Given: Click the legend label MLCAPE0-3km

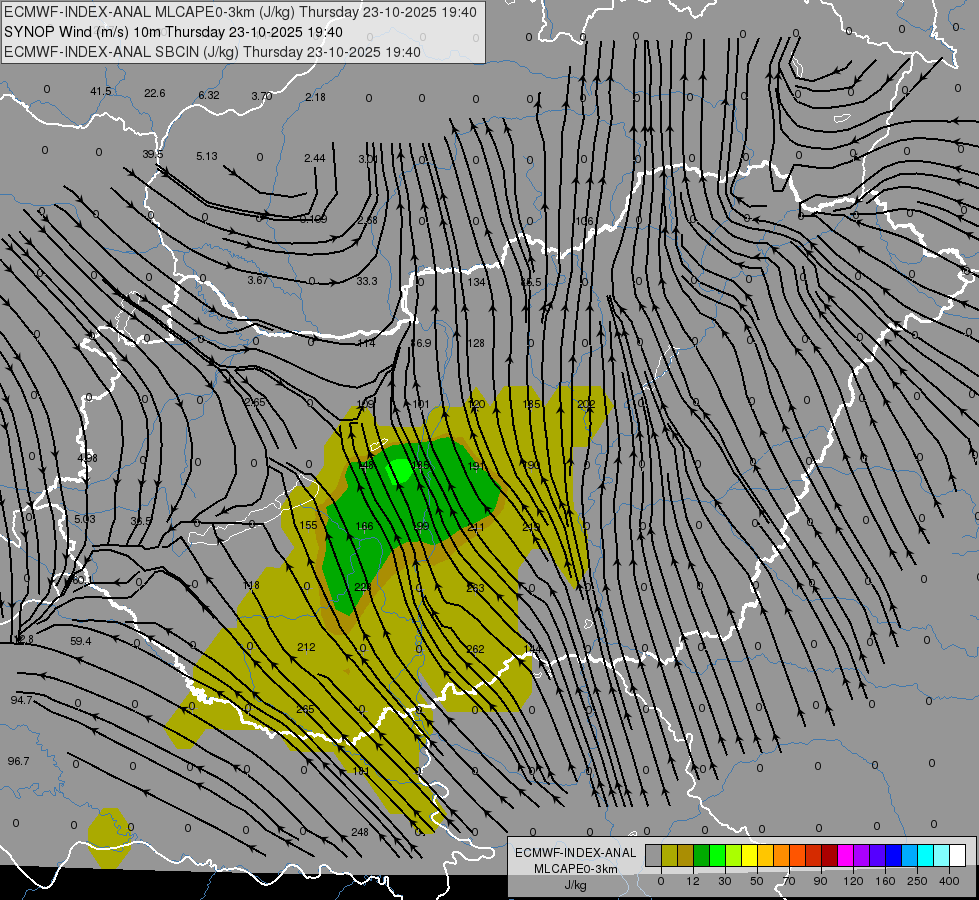Looking at the screenshot, I should 575,869.
